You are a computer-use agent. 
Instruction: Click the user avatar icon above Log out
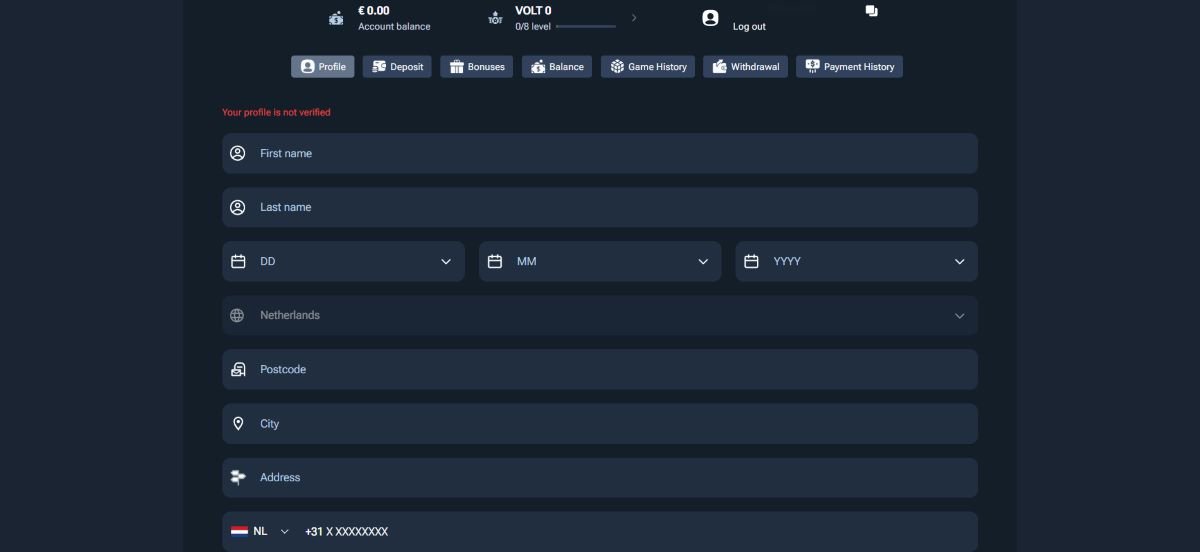click(x=710, y=18)
